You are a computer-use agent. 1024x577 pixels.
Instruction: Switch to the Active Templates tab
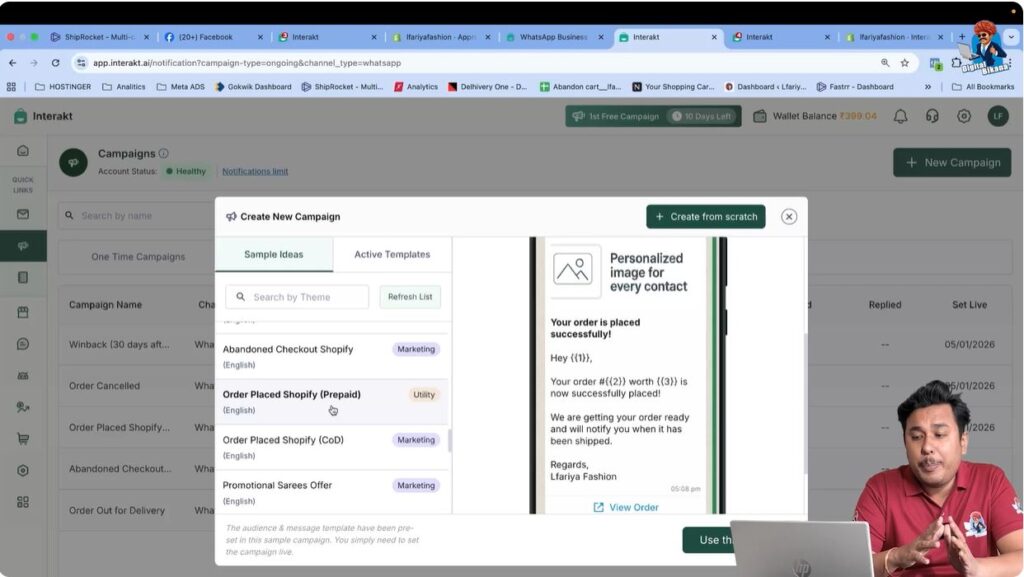(392, 254)
